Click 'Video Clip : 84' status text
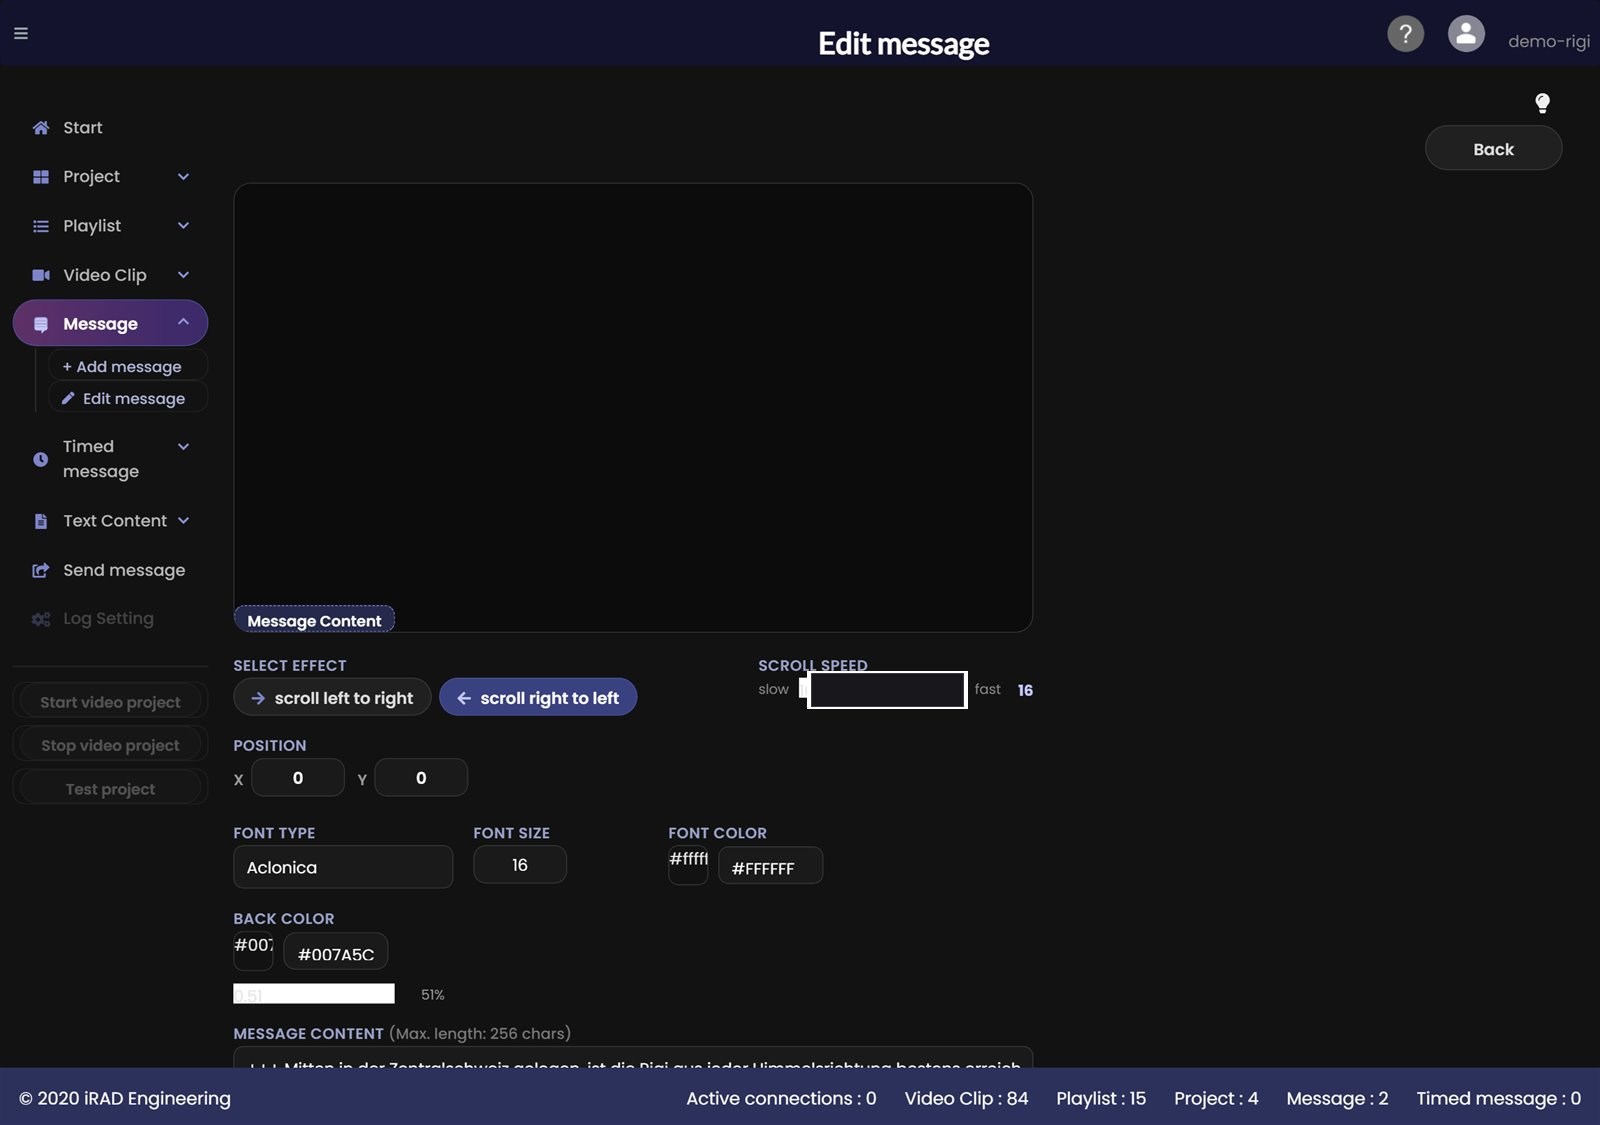Image resolution: width=1600 pixels, height=1125 pixels. pyautogui.click(x=966, y=1098)
